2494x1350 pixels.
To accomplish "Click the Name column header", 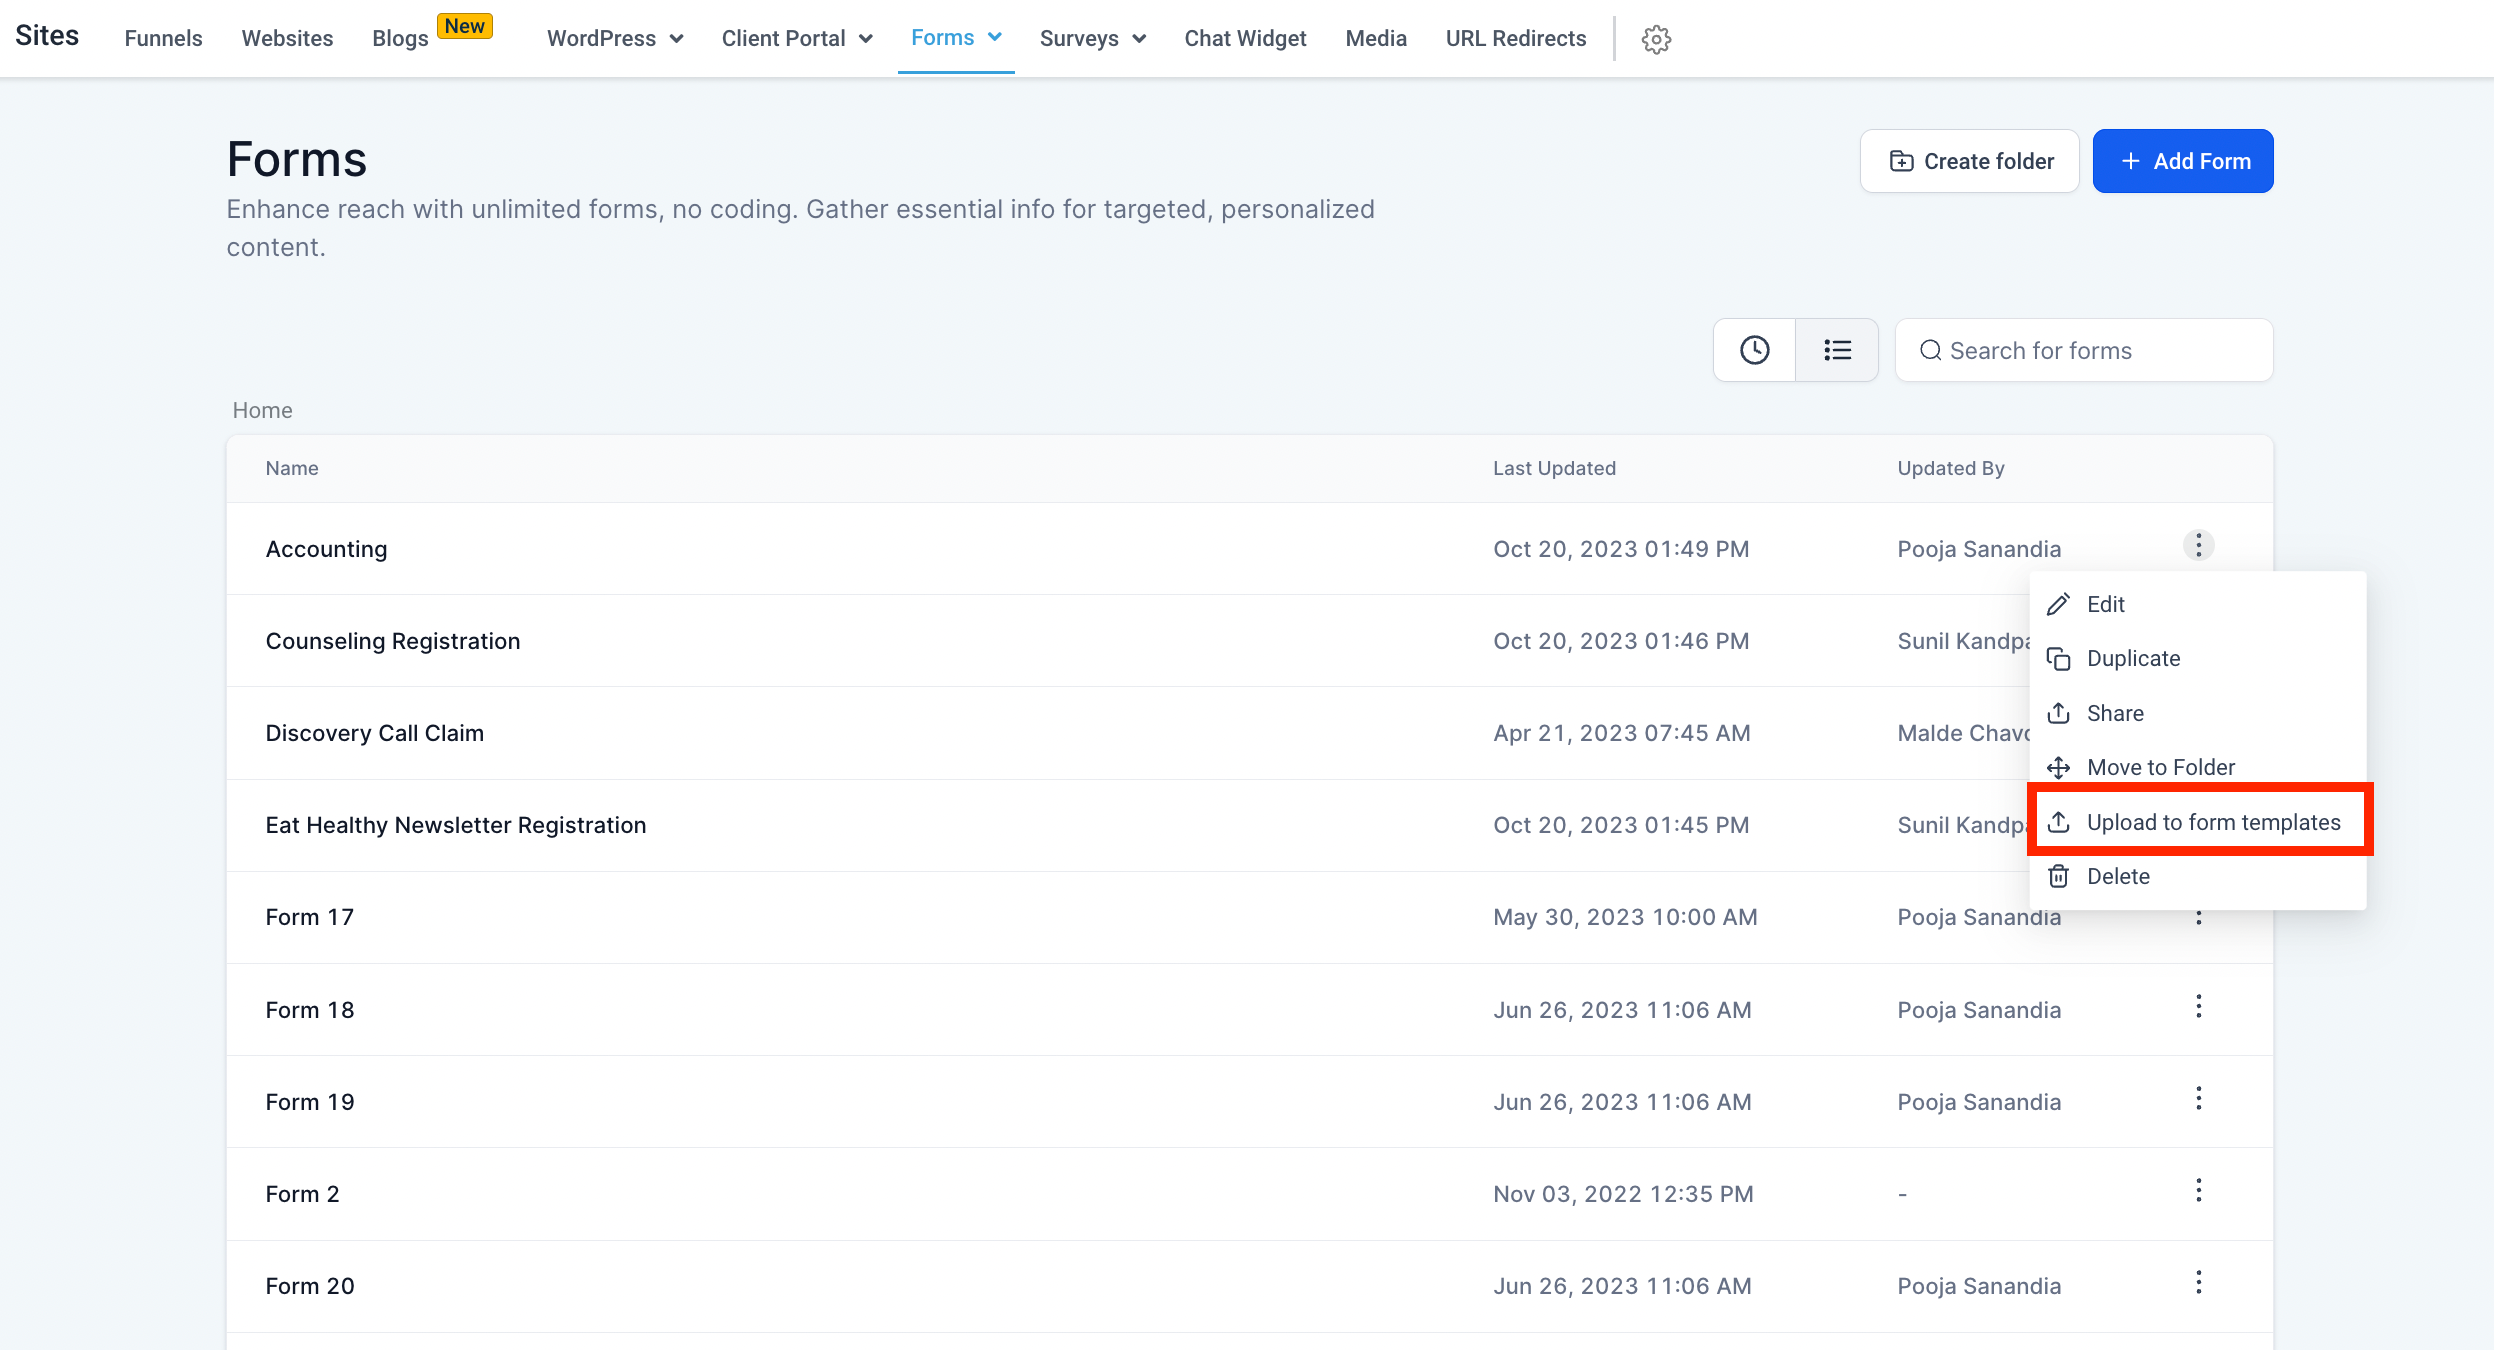I will [292, 468].
